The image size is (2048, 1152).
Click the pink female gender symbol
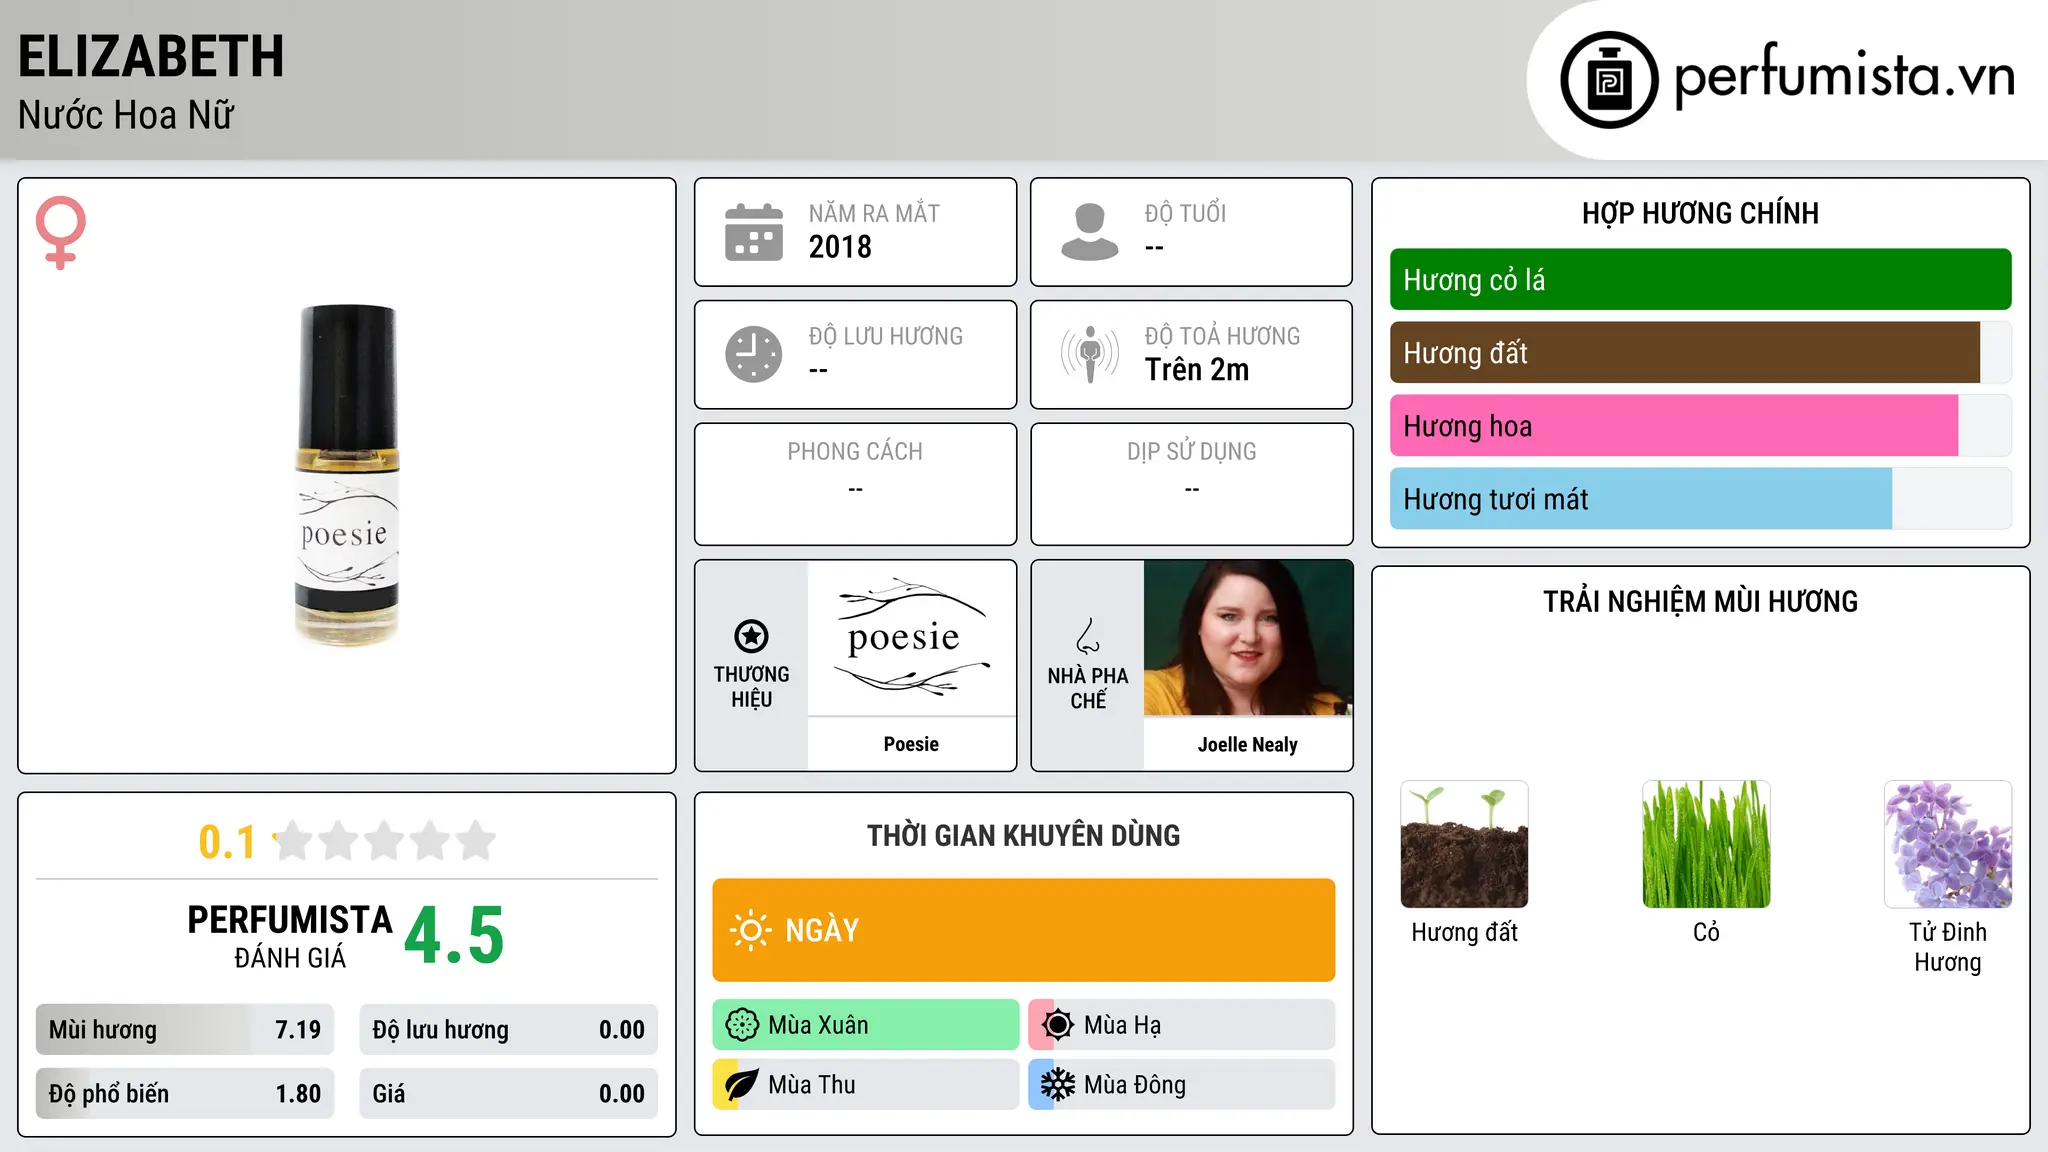60,233
